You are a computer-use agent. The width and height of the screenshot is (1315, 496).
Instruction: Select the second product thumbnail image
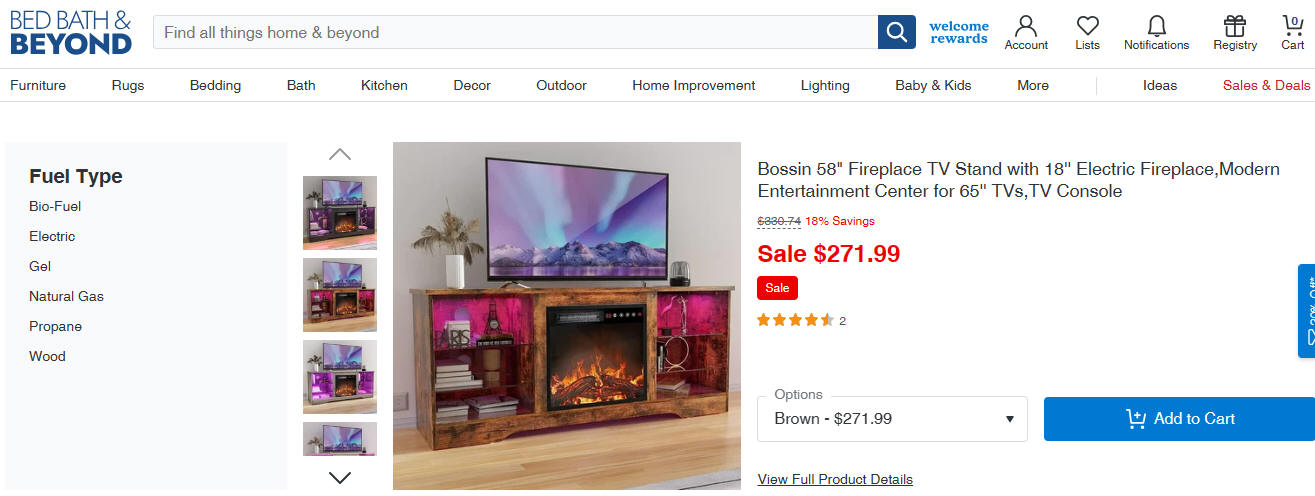(x=340, y=295)
